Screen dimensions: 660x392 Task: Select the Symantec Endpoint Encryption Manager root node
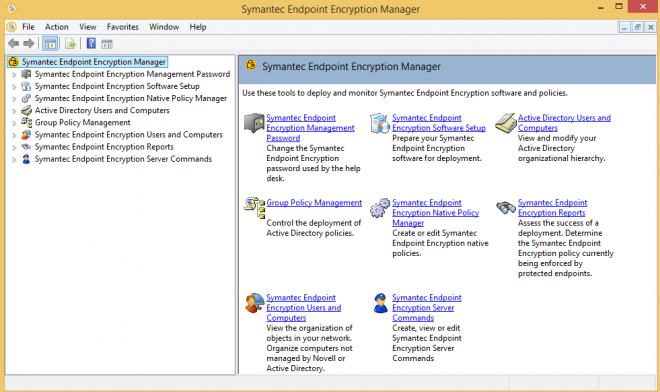[x=94, y=62]
